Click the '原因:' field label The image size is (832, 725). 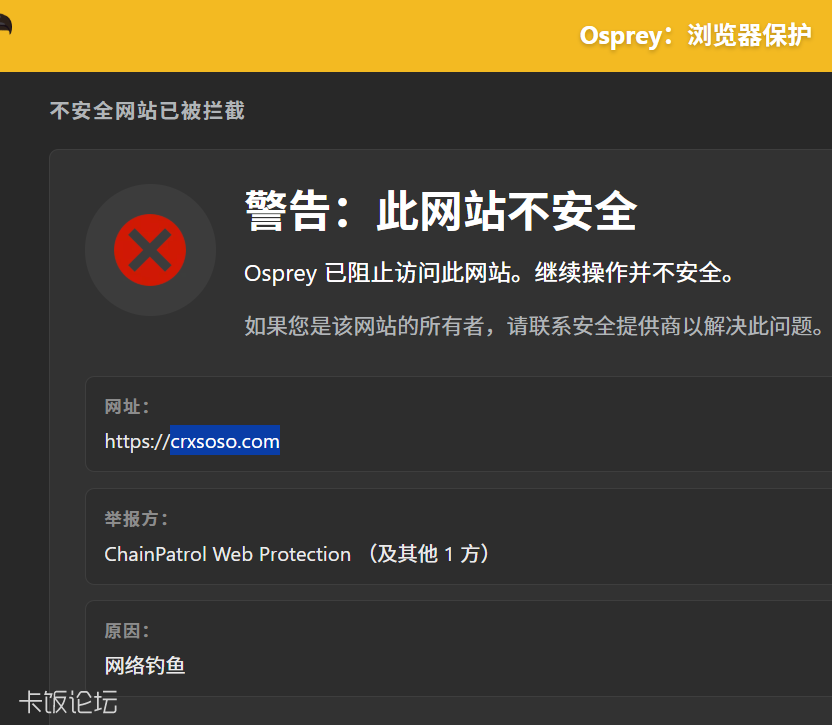(127, 631)
